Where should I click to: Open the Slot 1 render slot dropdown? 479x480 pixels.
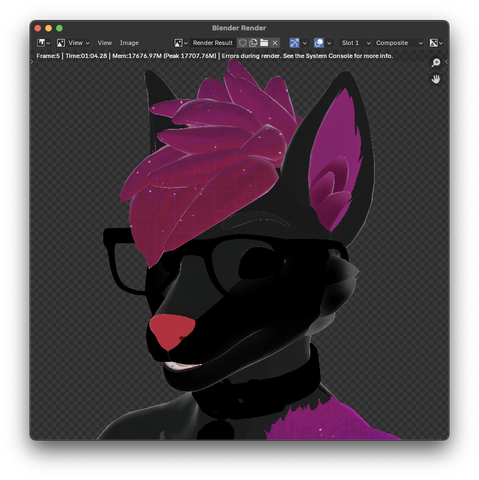(x=355, y=43)
